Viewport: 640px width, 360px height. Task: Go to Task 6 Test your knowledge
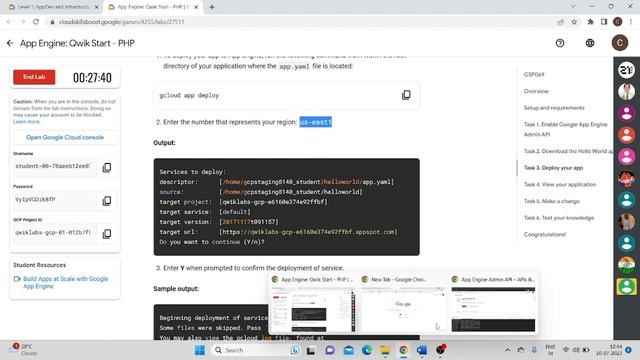pos(559,218)
